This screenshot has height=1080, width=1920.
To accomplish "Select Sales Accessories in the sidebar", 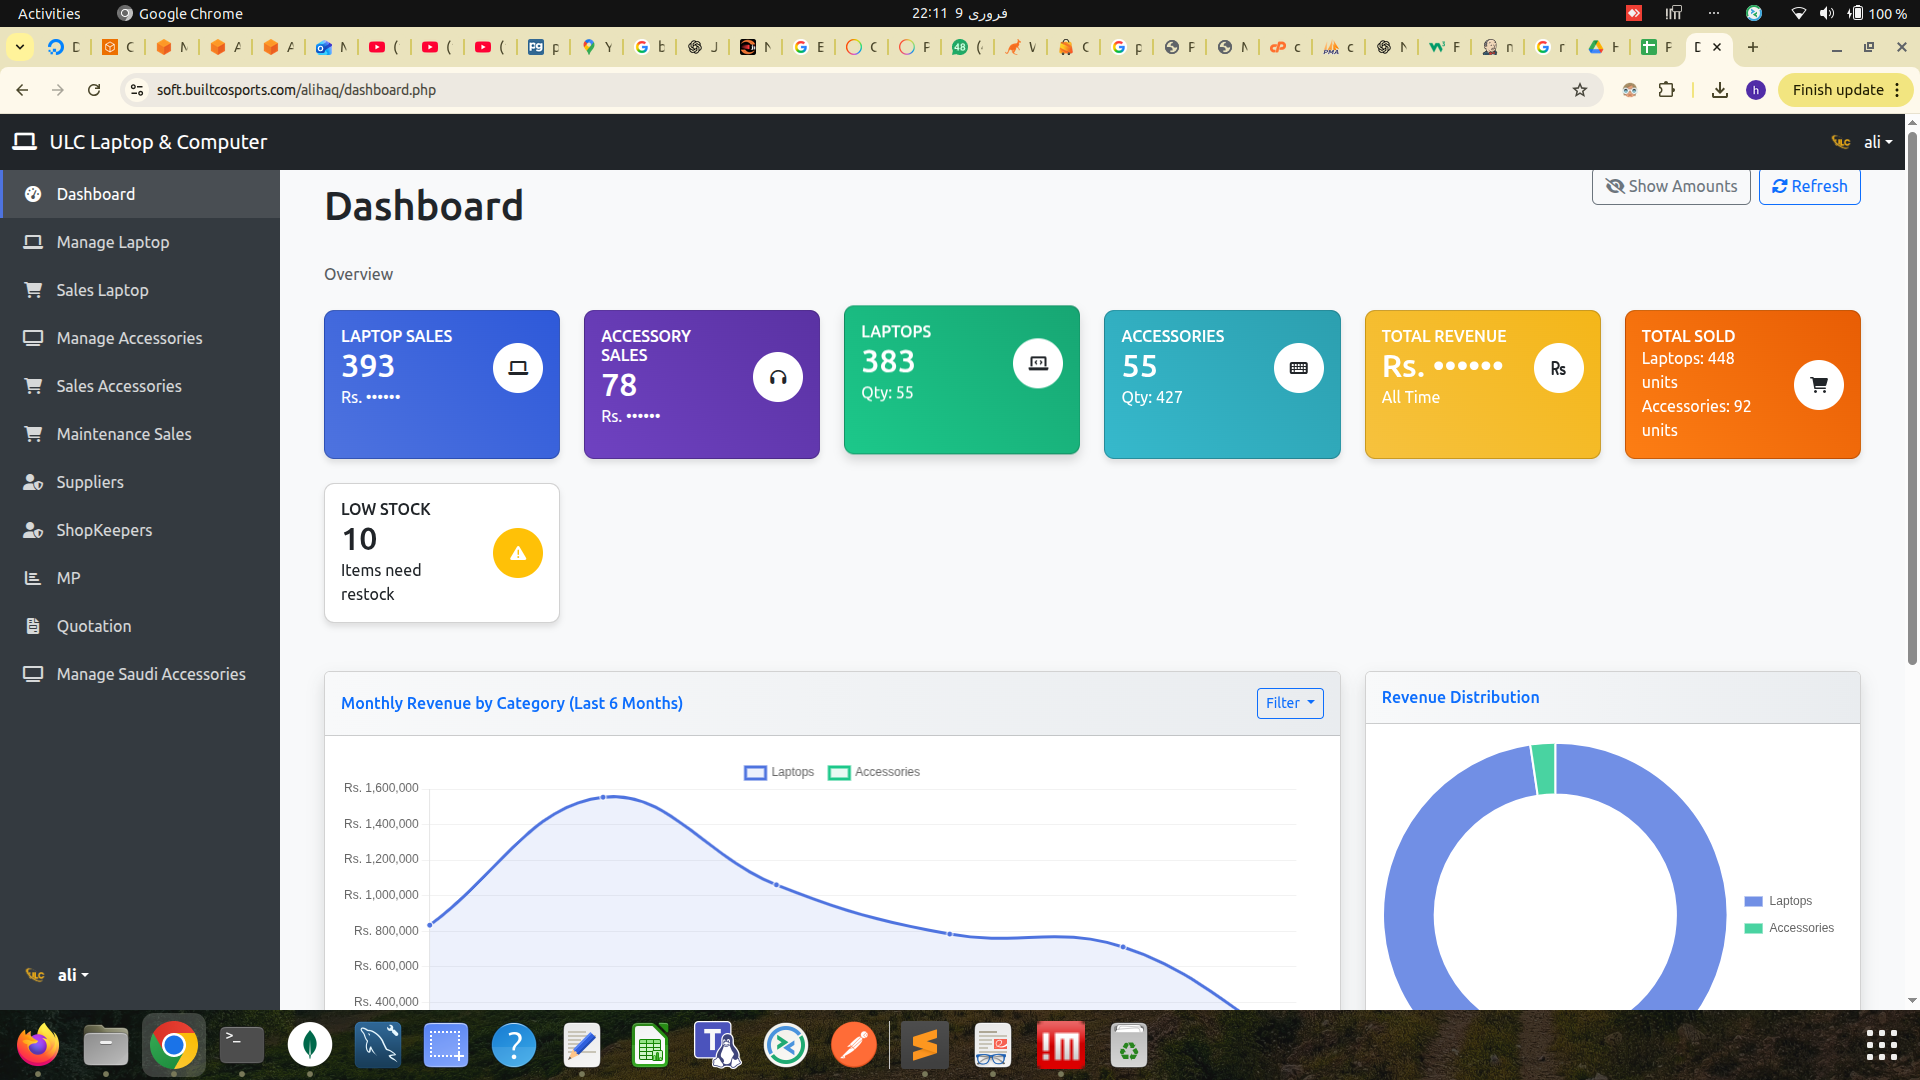I will tap(118, 386).
